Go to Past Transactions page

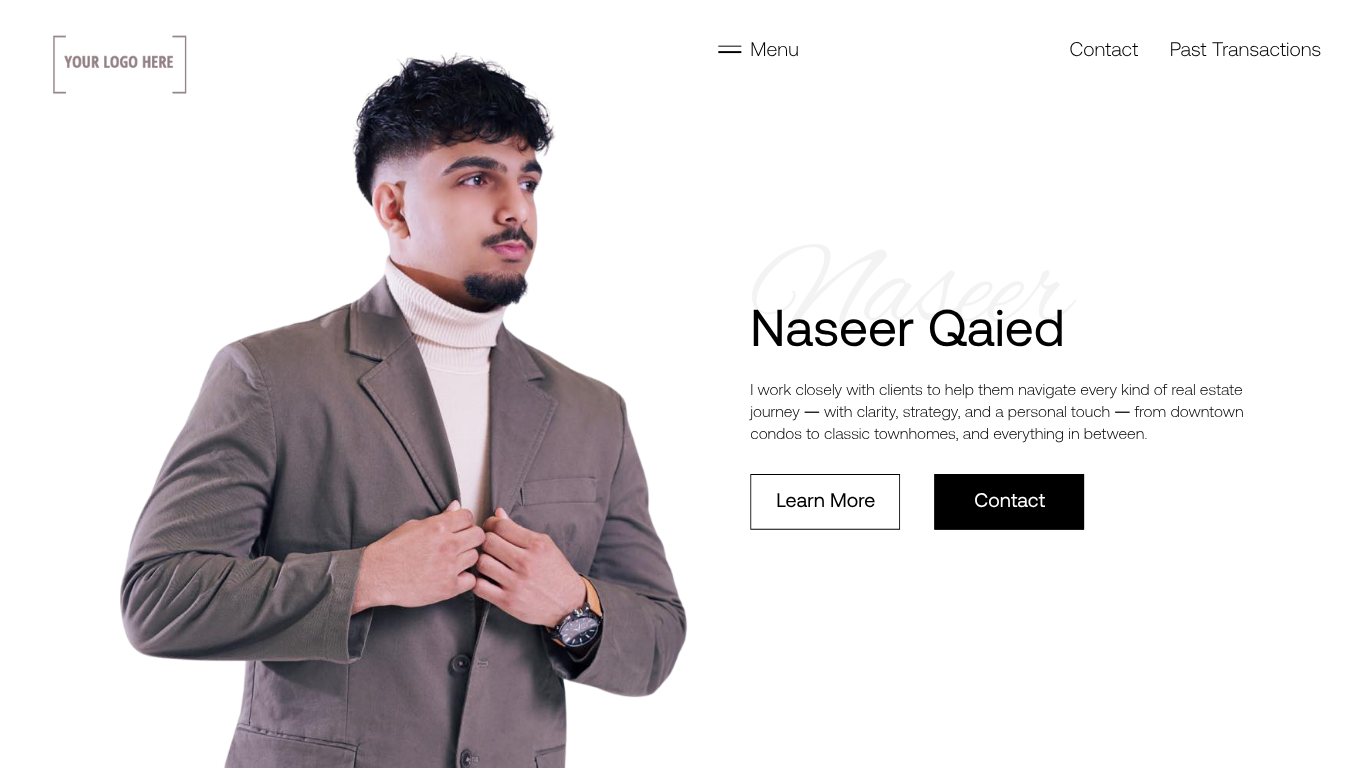(1245, 49)
